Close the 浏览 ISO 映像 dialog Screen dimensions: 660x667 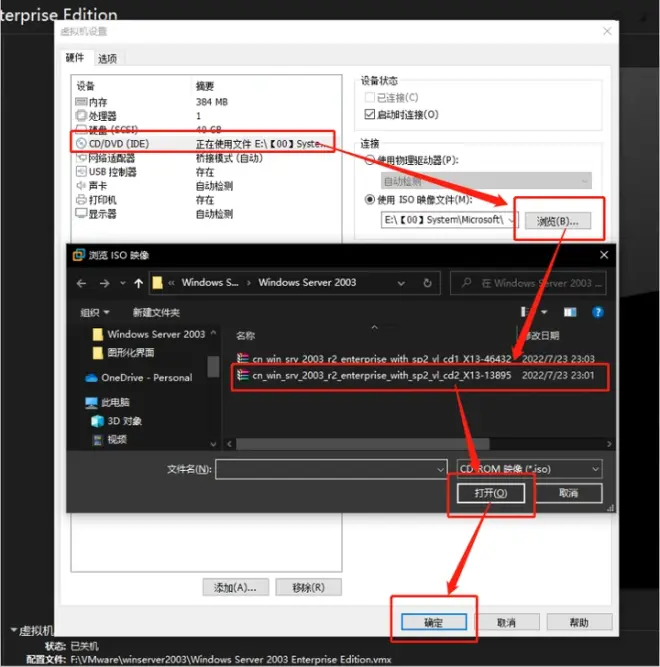[604, 255]
